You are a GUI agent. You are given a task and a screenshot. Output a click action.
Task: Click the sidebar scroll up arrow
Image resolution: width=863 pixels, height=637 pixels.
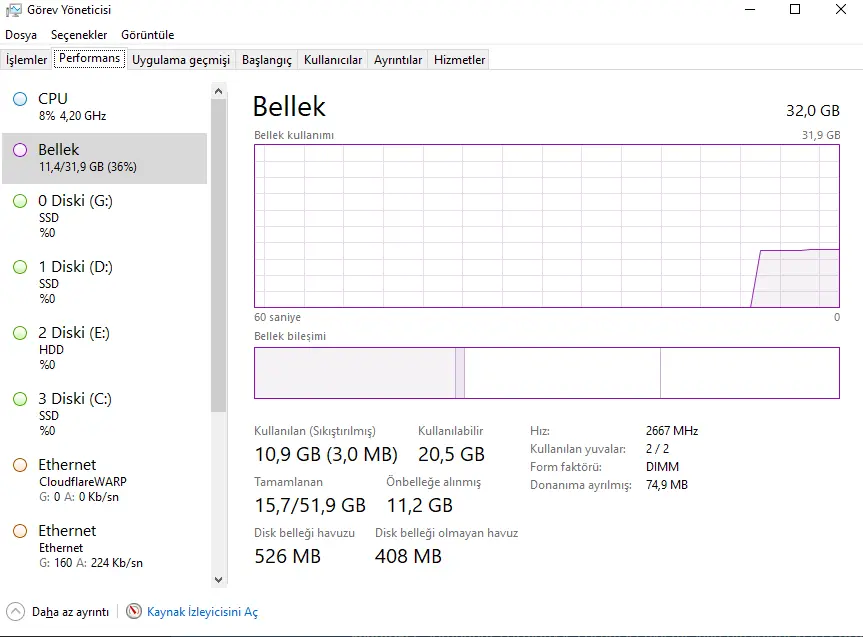coord(219,91)
